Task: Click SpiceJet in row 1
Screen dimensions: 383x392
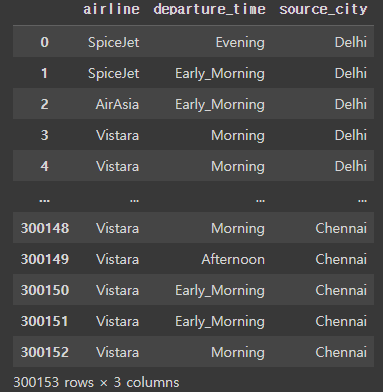Action: pos(114,73)
